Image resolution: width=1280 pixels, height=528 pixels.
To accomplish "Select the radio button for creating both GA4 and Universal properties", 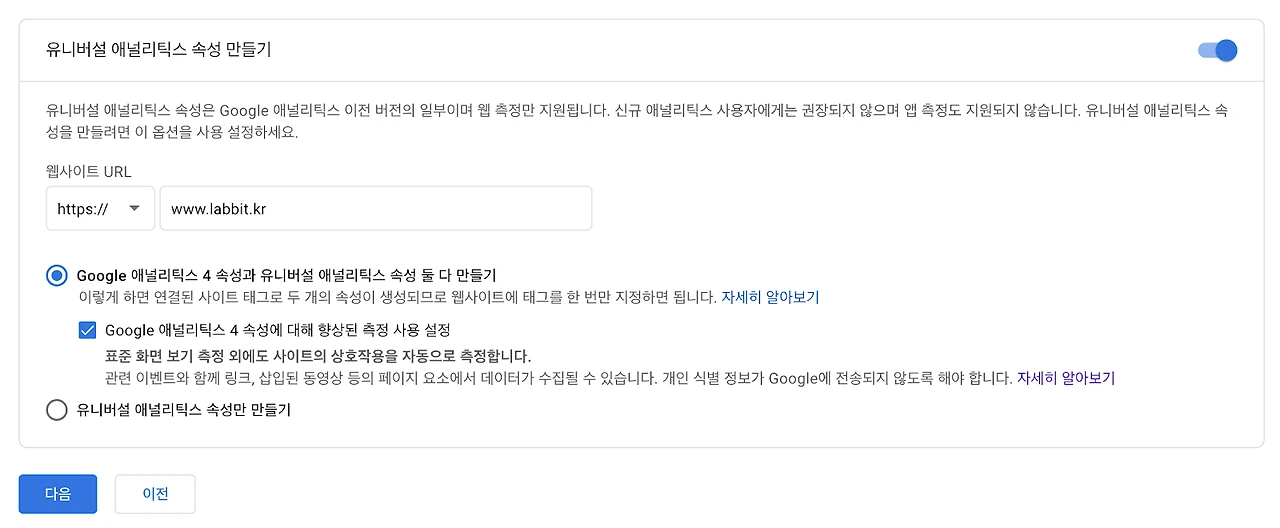I will (57, 275).
